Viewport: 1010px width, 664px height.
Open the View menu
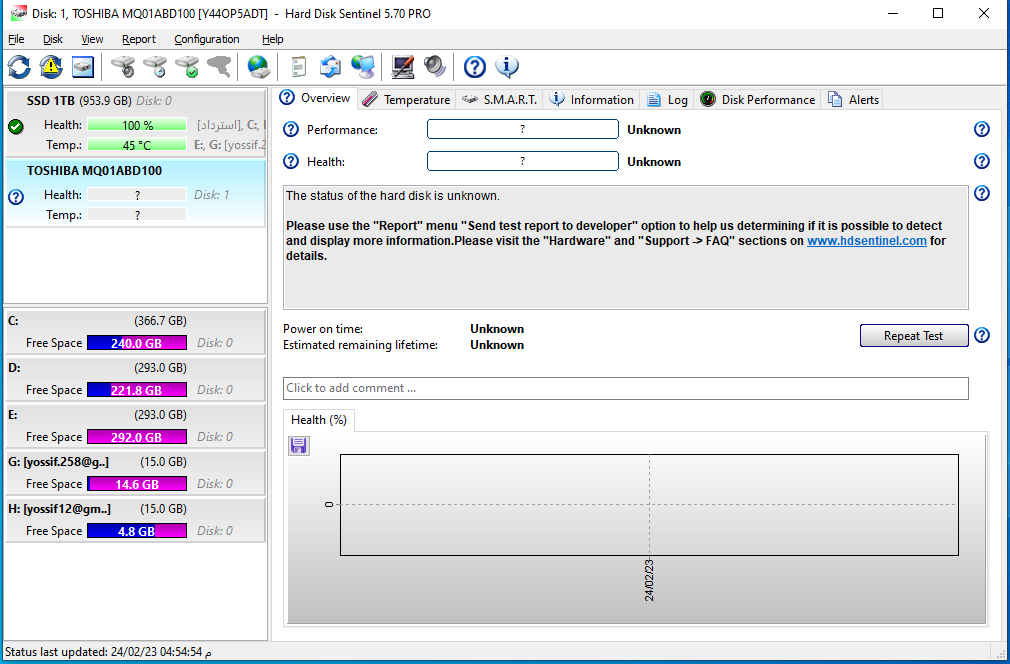pos(92,39)
